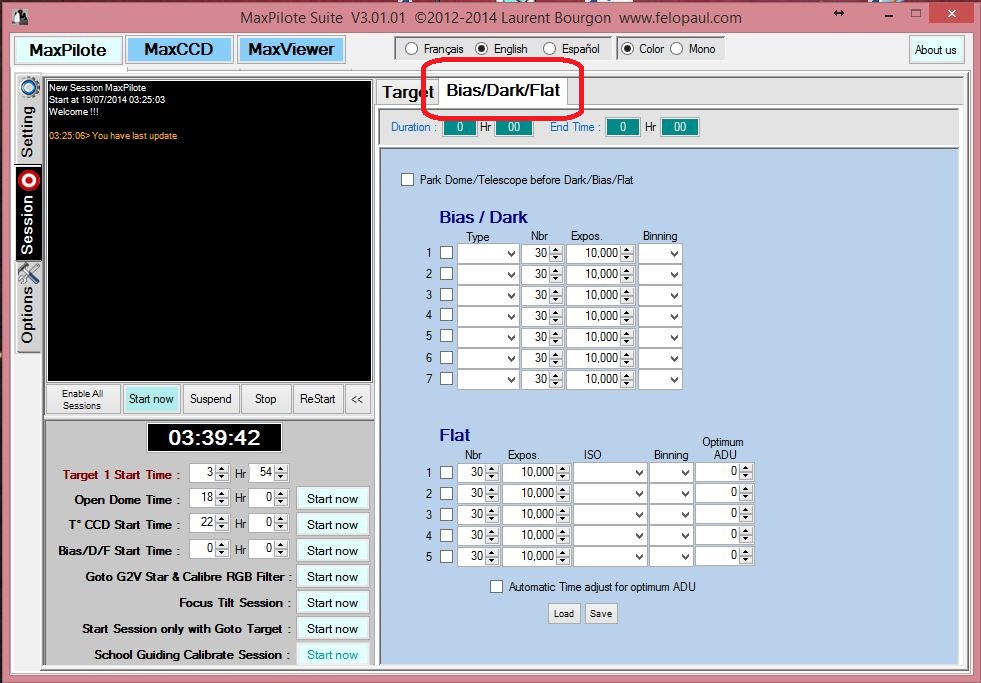Start now for School Guiding Calibrate Session

coord(332,655)
